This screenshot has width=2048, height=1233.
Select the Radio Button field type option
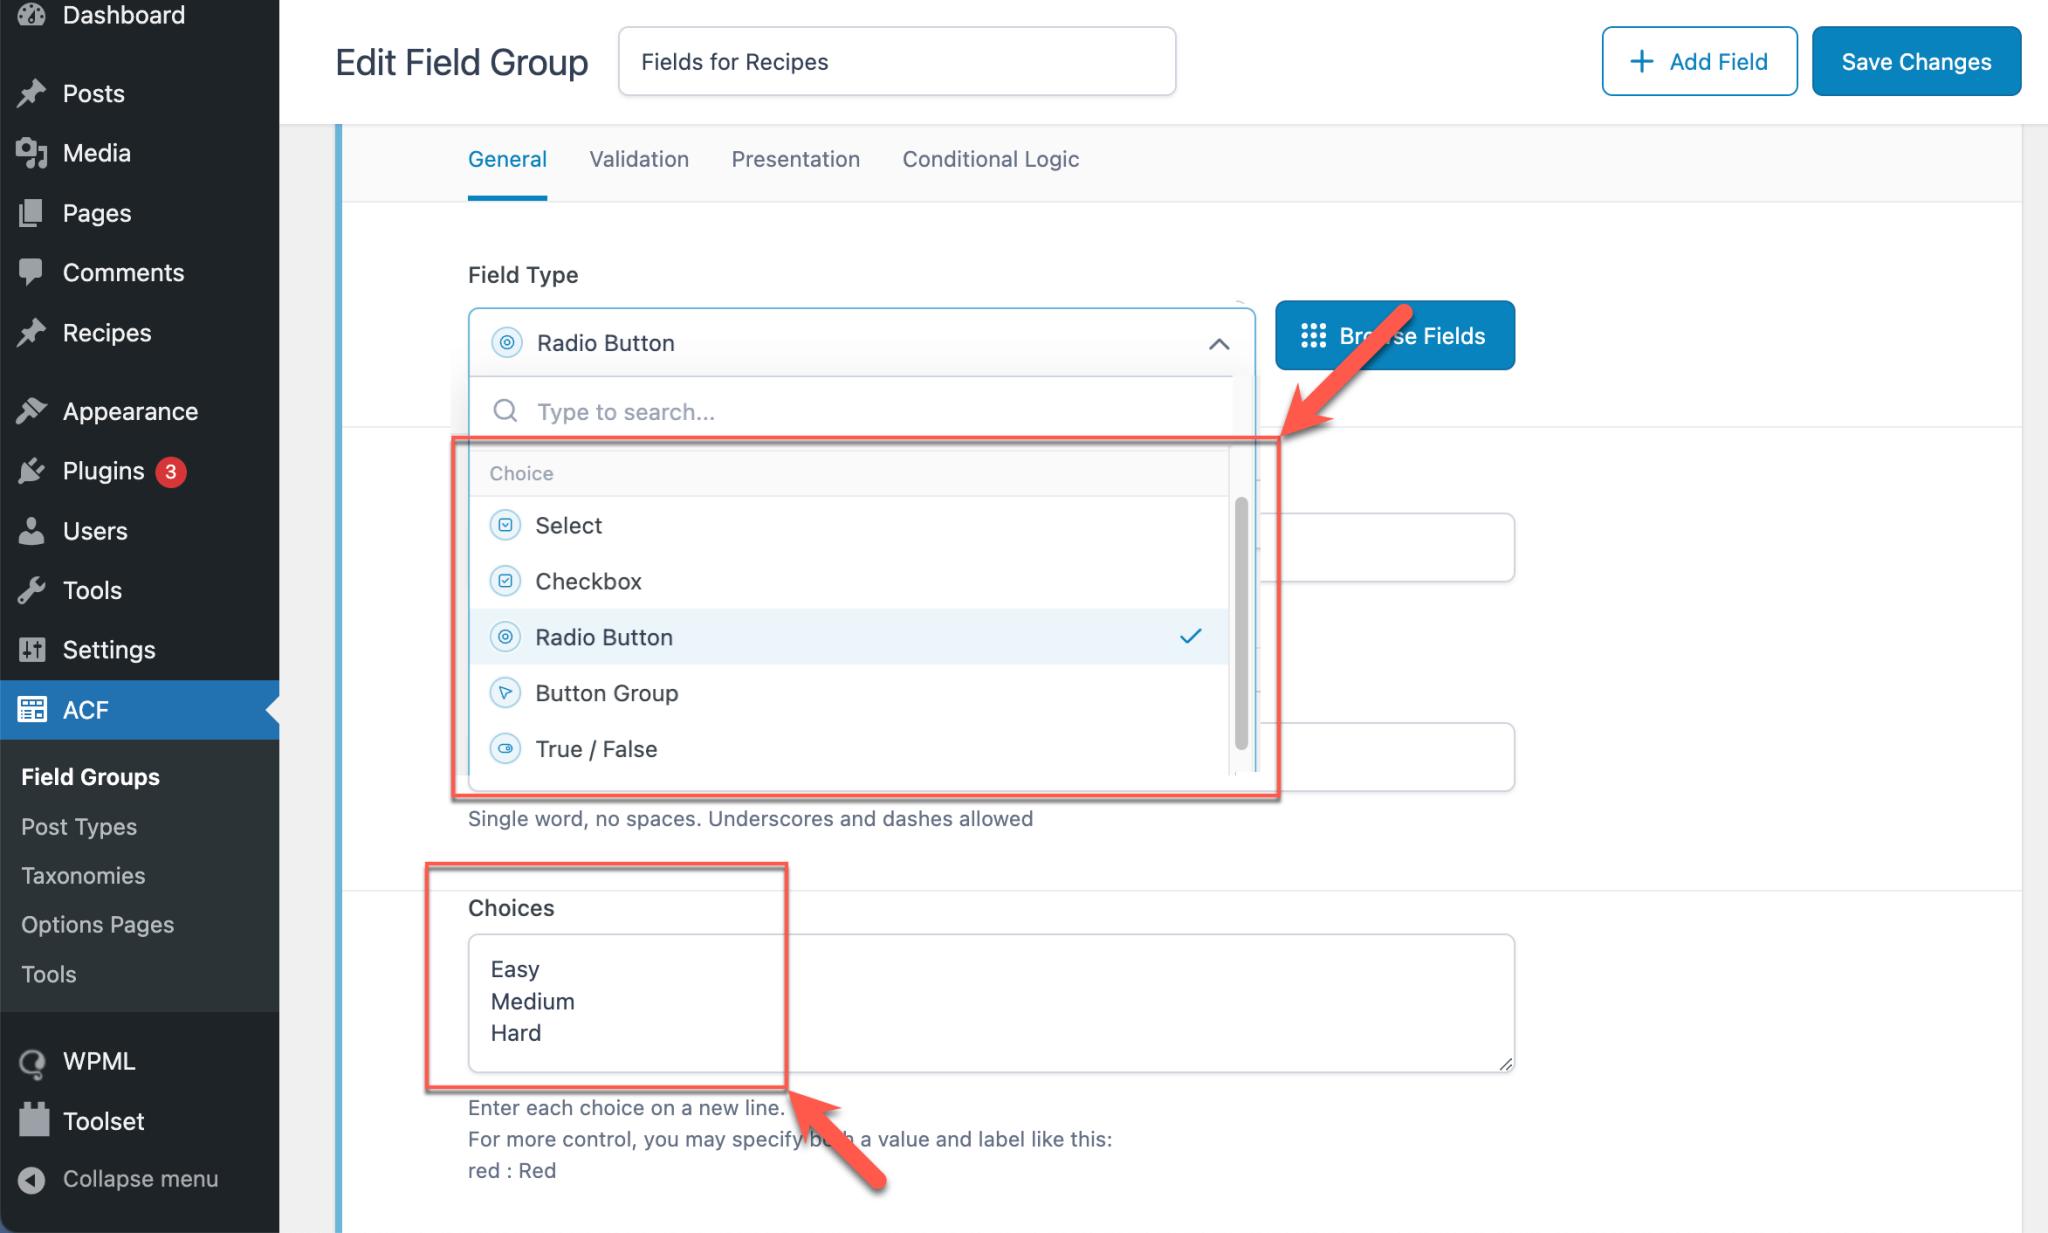coord(604,636)
